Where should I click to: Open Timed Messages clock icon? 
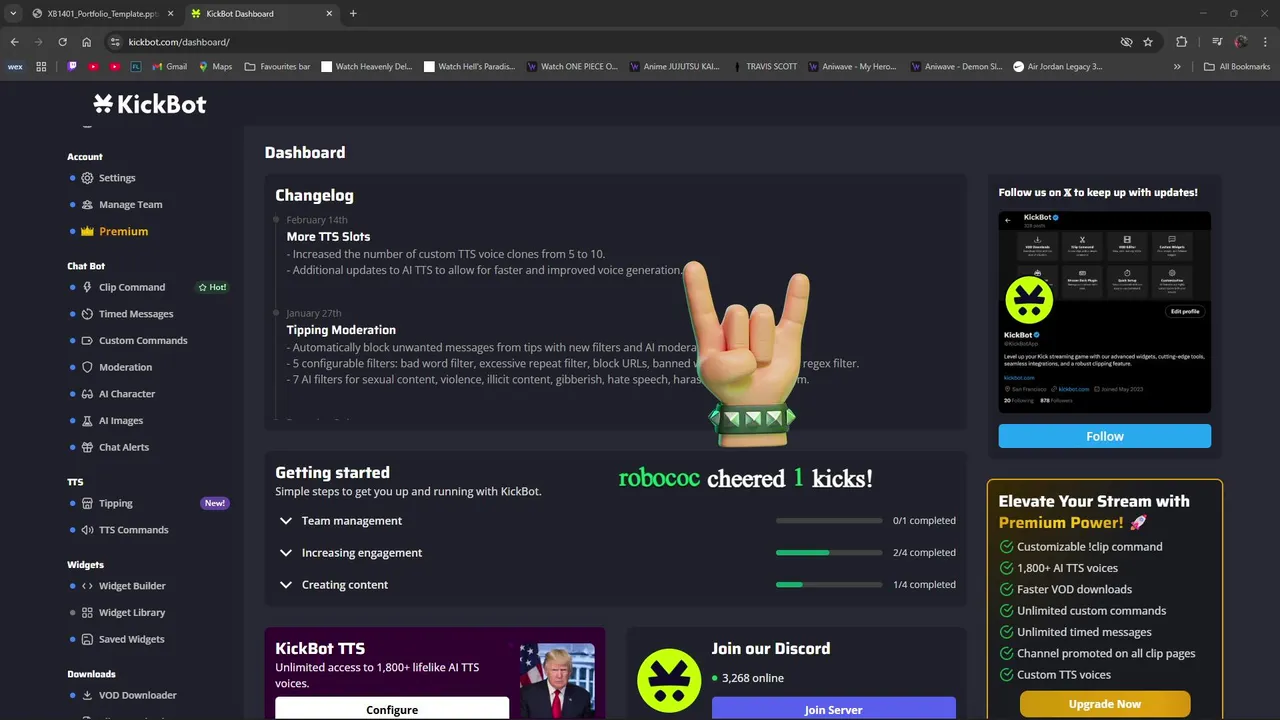88,314
